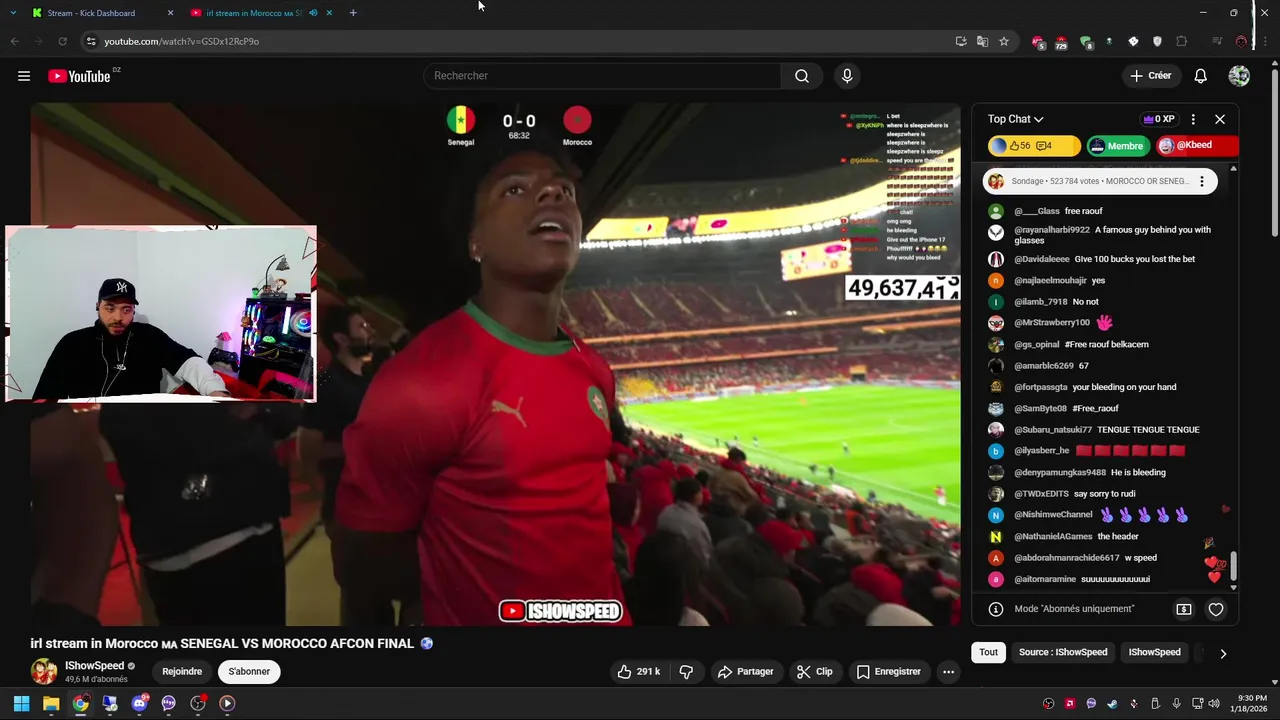Click the Partager button
Screen dimensions: 1280x720
(x=746, y=672)
